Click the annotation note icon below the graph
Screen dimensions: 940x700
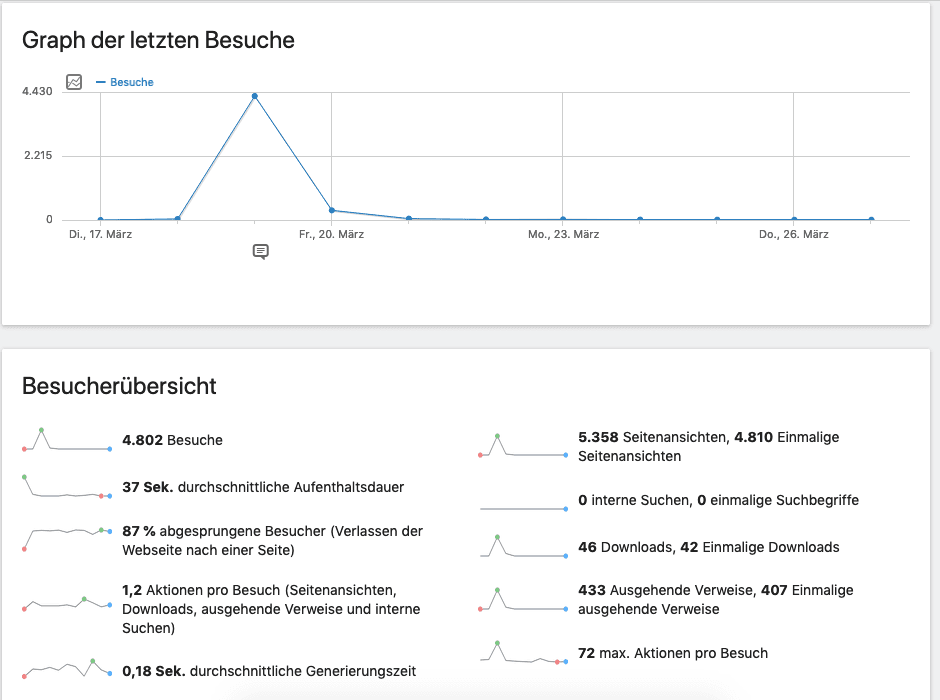(x=260, y=252)
